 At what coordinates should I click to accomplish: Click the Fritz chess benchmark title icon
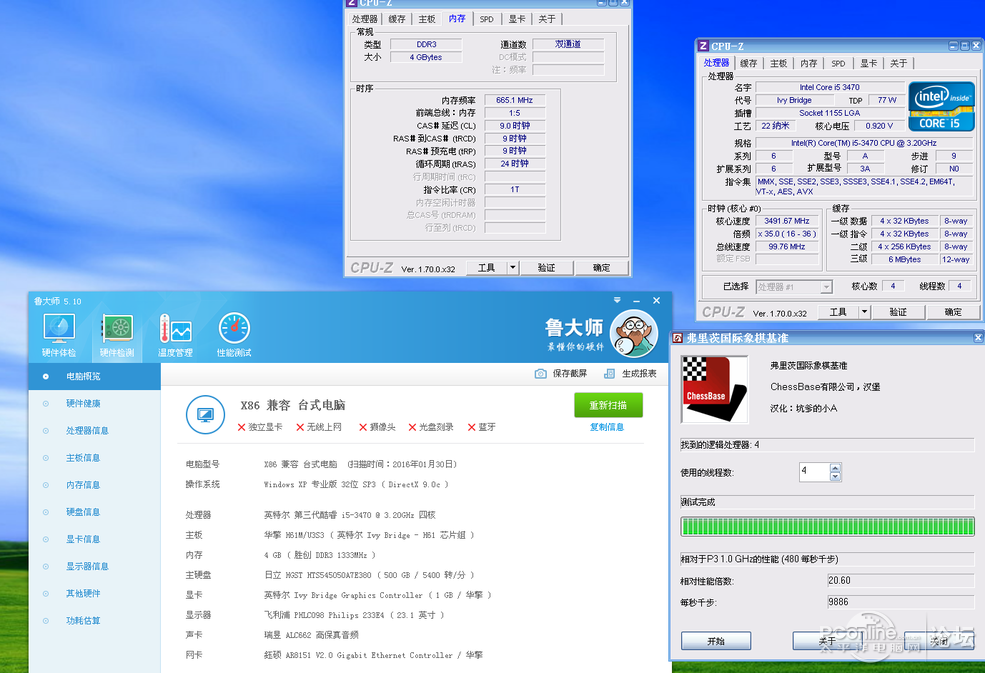(678, 338)
